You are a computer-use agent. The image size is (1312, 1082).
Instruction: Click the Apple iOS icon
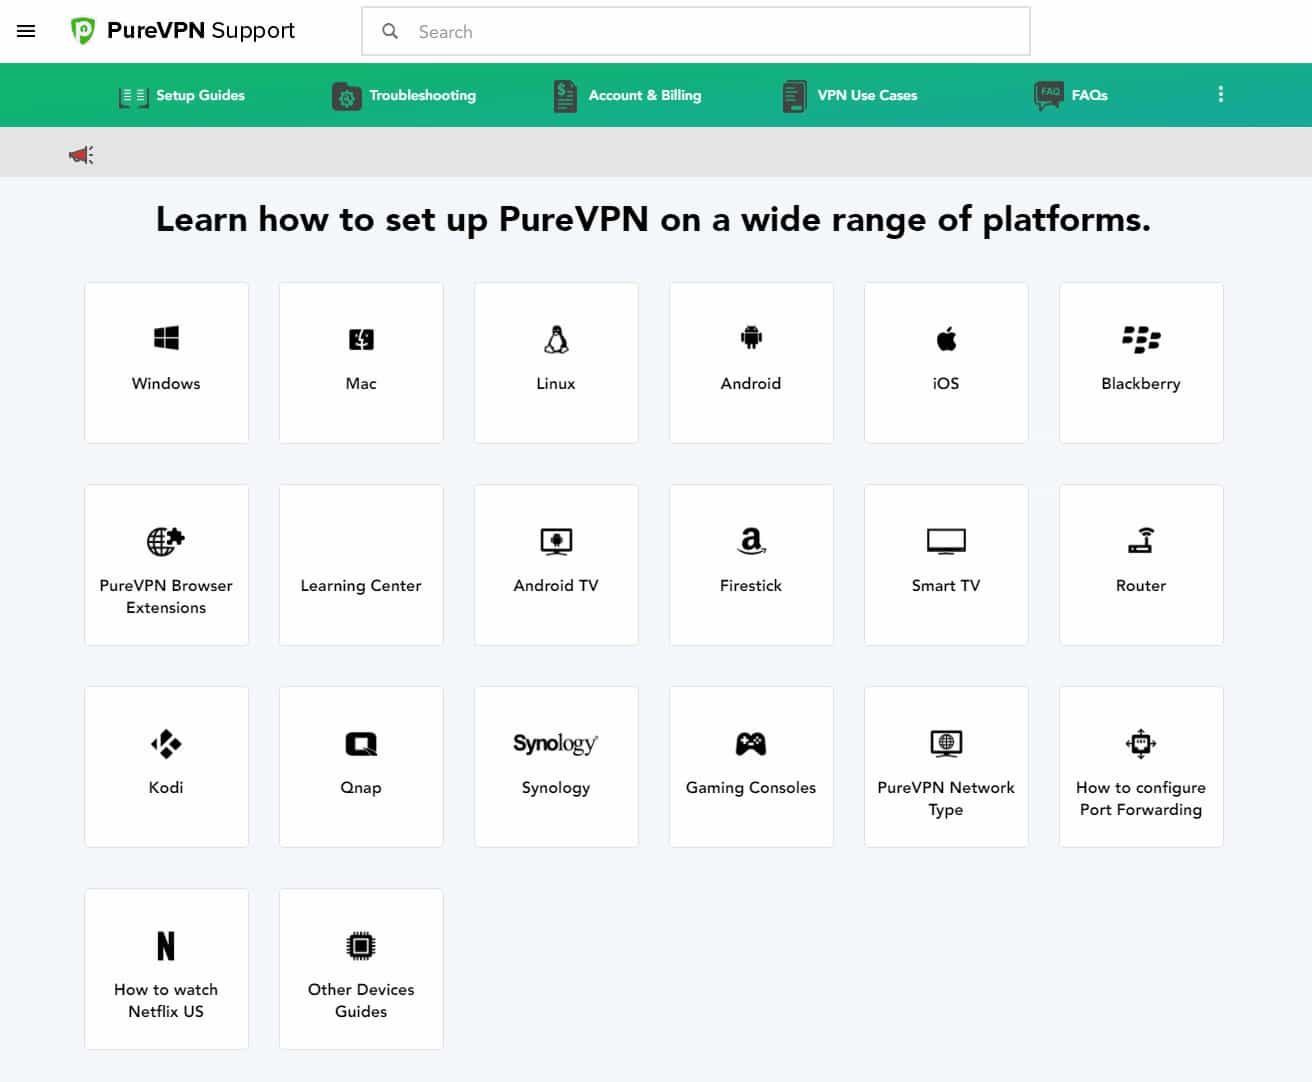point(946,338)
